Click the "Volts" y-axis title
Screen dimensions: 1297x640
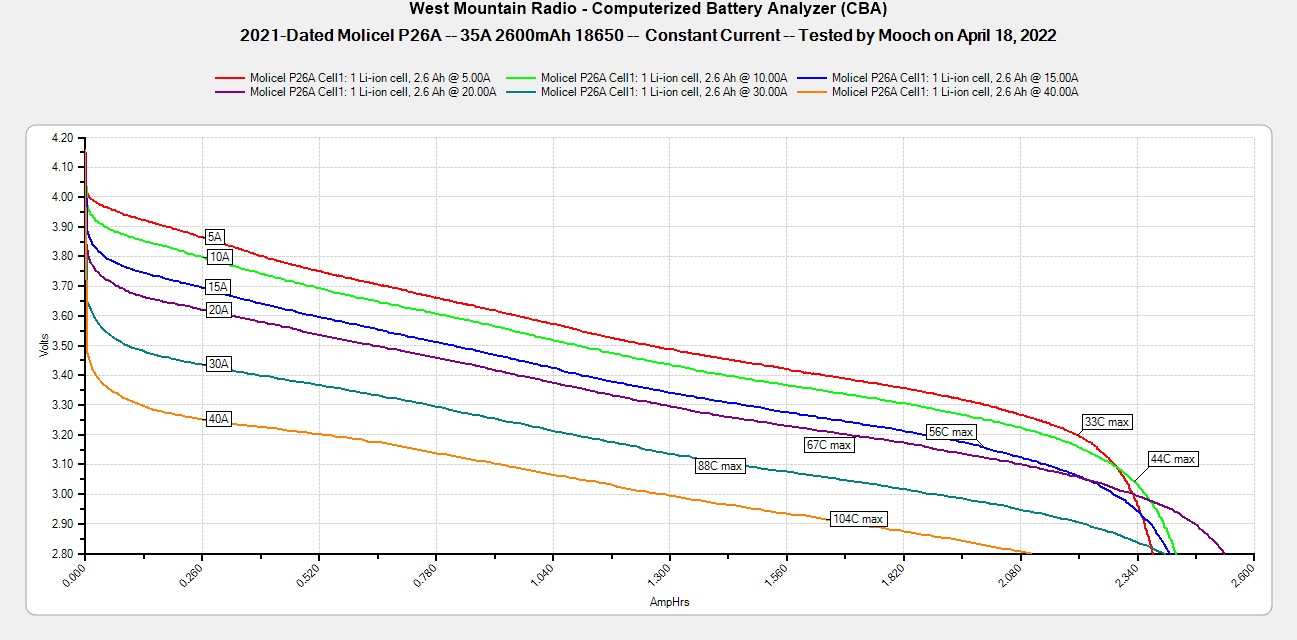tap(43, 345)
